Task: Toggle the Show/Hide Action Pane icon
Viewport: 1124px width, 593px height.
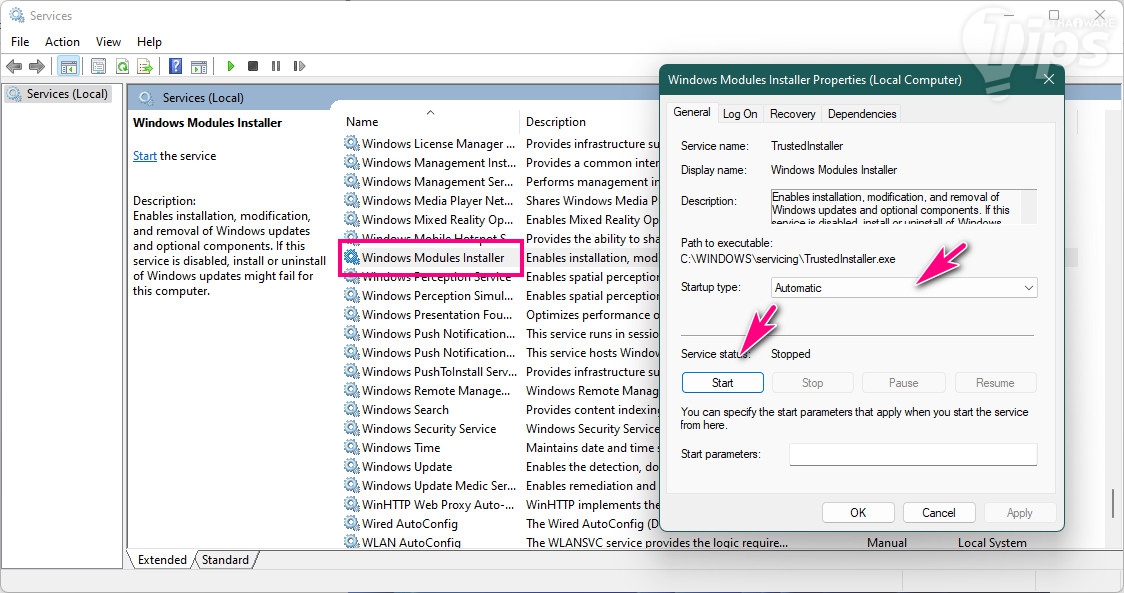Action: [198, 66]
